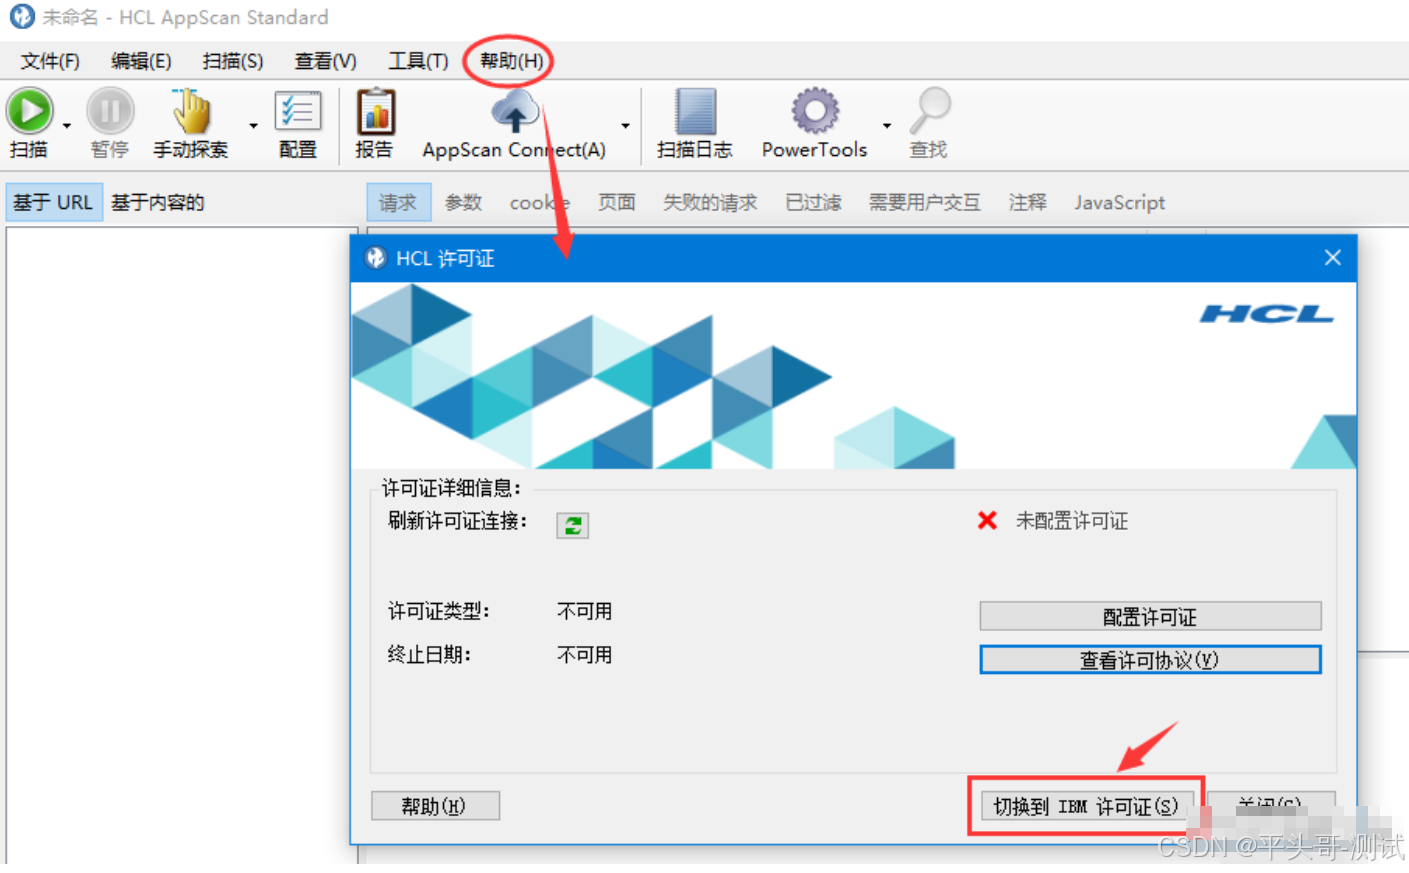Open 手动探索 (Manual Explore) tool

point(189,112)
